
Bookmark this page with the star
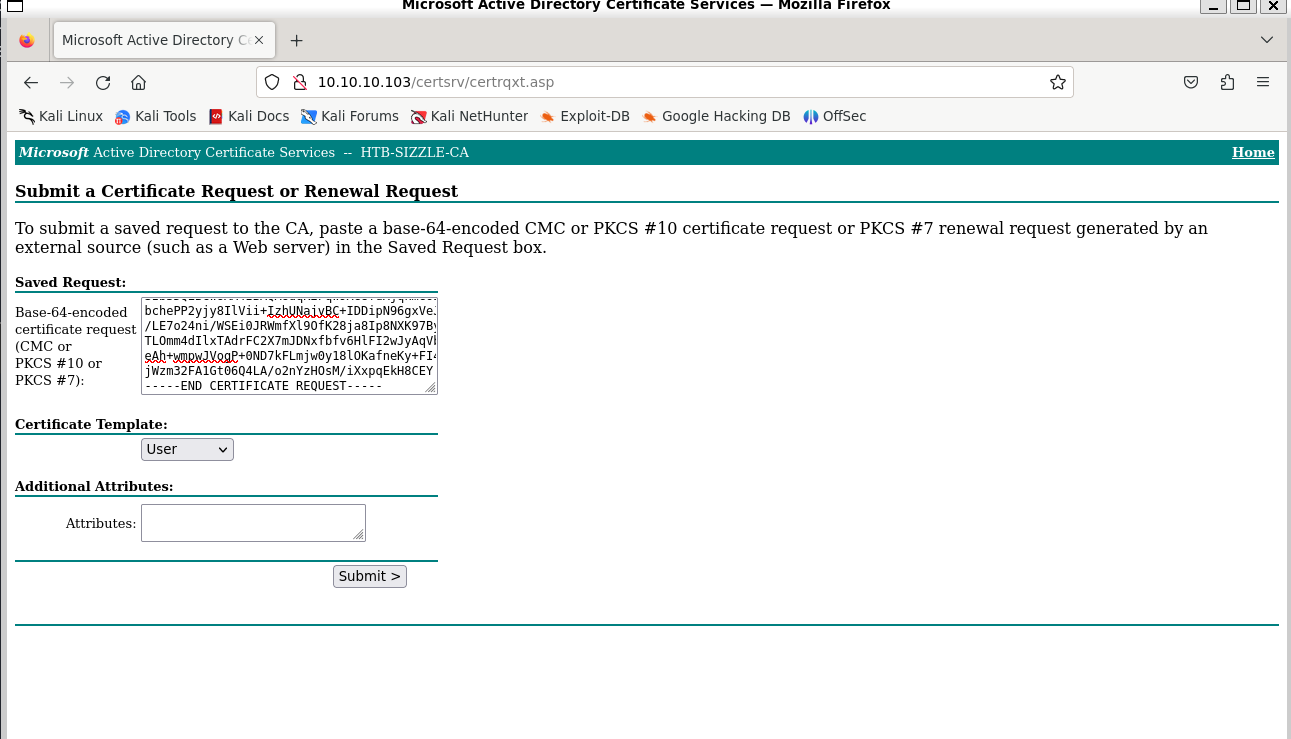[x=1058, y=83]
